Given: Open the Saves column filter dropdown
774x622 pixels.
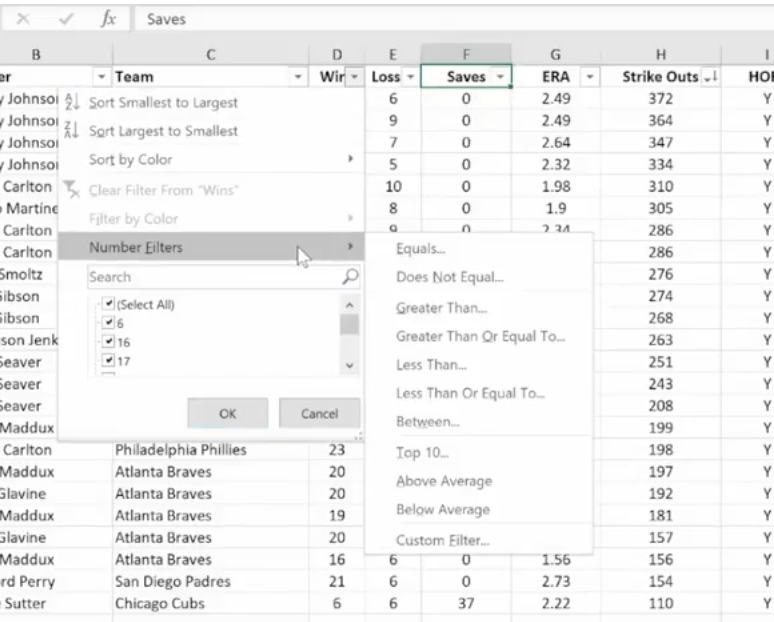Looking at the screenshot, I should pyautogui.click(x=500, y=77).
